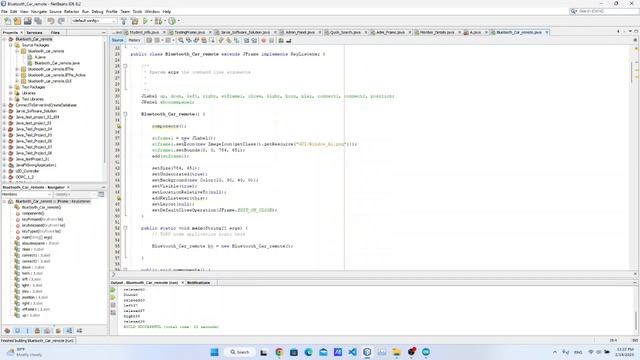Open Chrome from the taskbar

(x=279, y=352)
